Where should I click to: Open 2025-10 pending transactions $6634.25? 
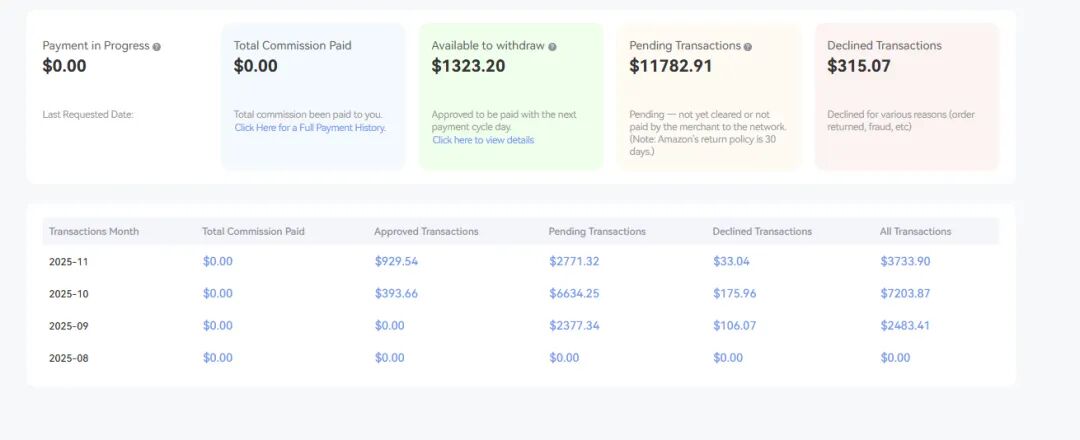(573, 293)
